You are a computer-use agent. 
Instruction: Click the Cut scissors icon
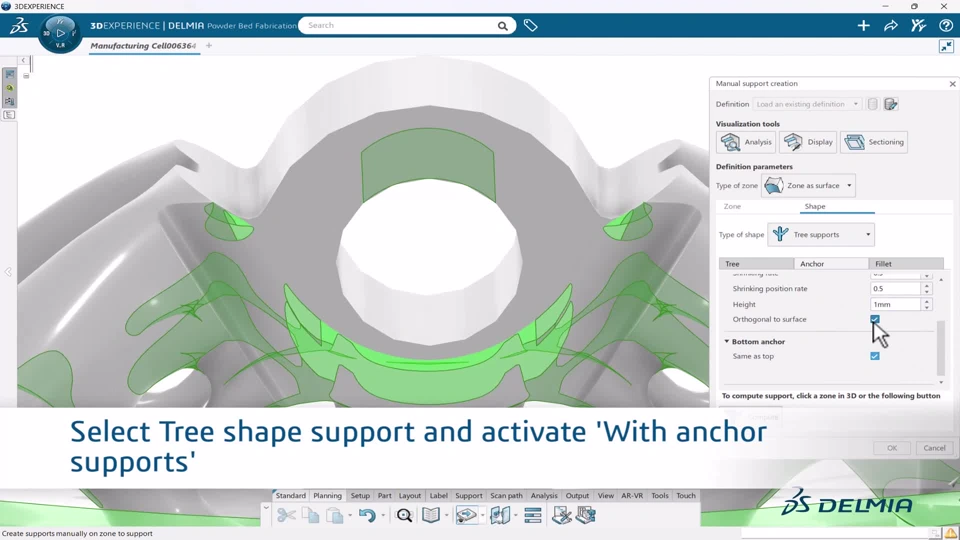[287, 516]
